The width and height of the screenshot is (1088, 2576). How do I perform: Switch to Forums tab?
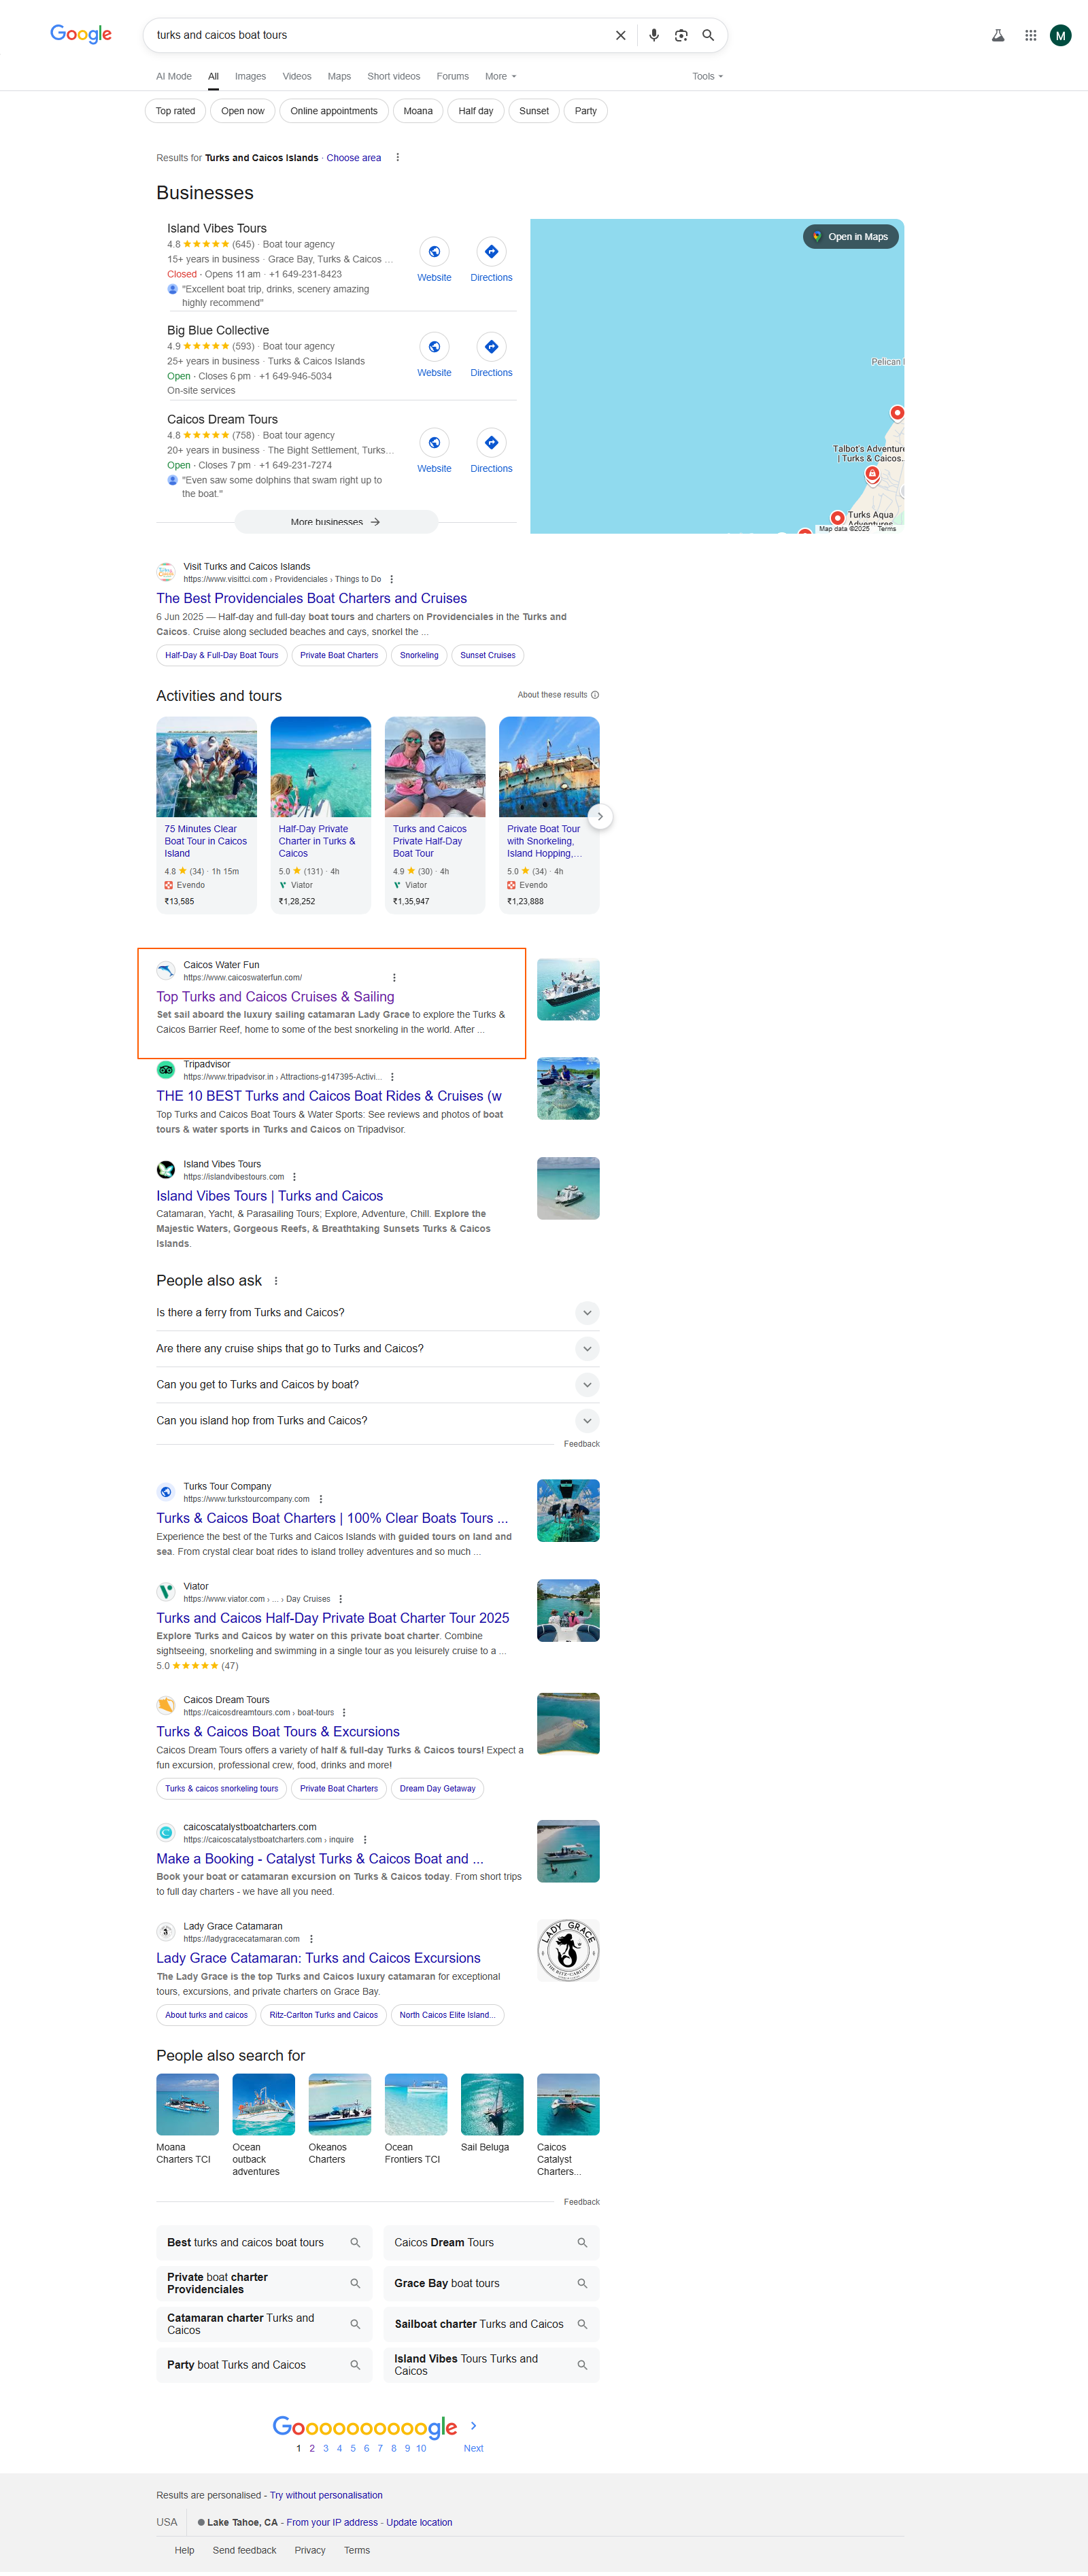pos(452,77)
